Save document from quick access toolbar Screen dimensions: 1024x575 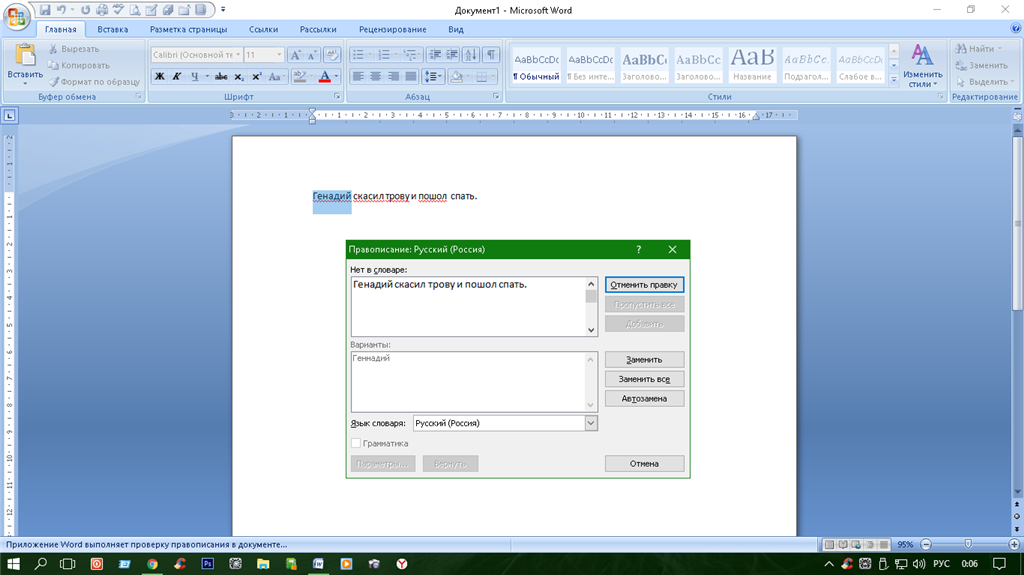[x=45, y=10]
